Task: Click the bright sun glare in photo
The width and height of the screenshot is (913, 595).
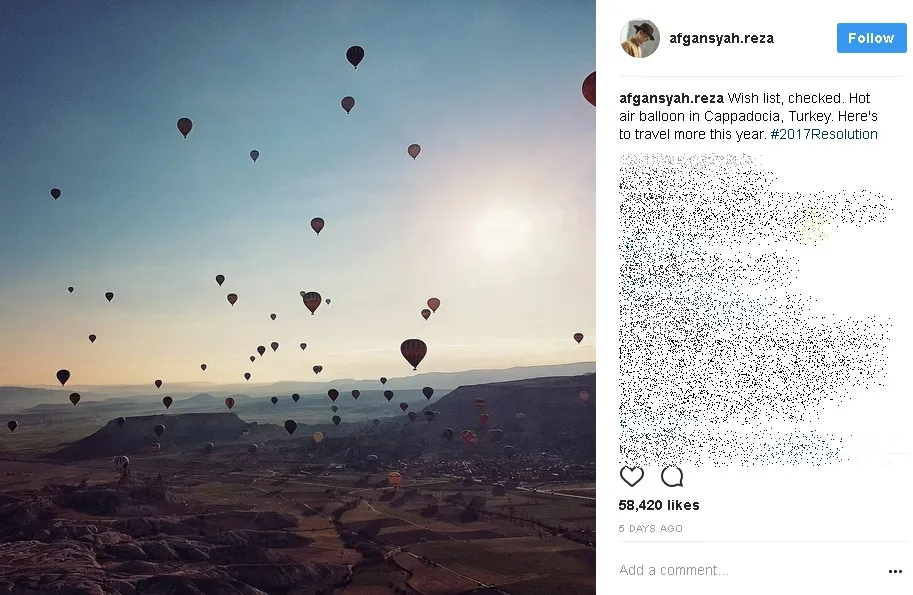Action: pos(502,231)
